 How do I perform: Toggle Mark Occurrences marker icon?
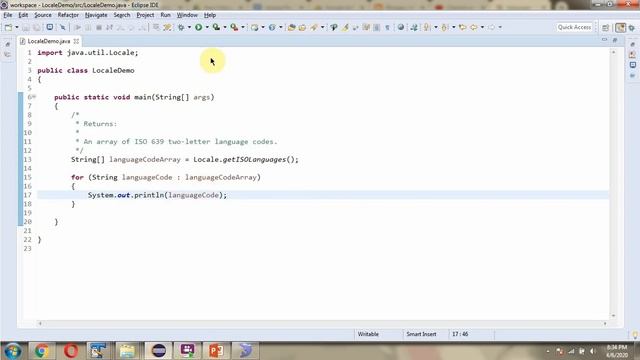tap(345, 27)
